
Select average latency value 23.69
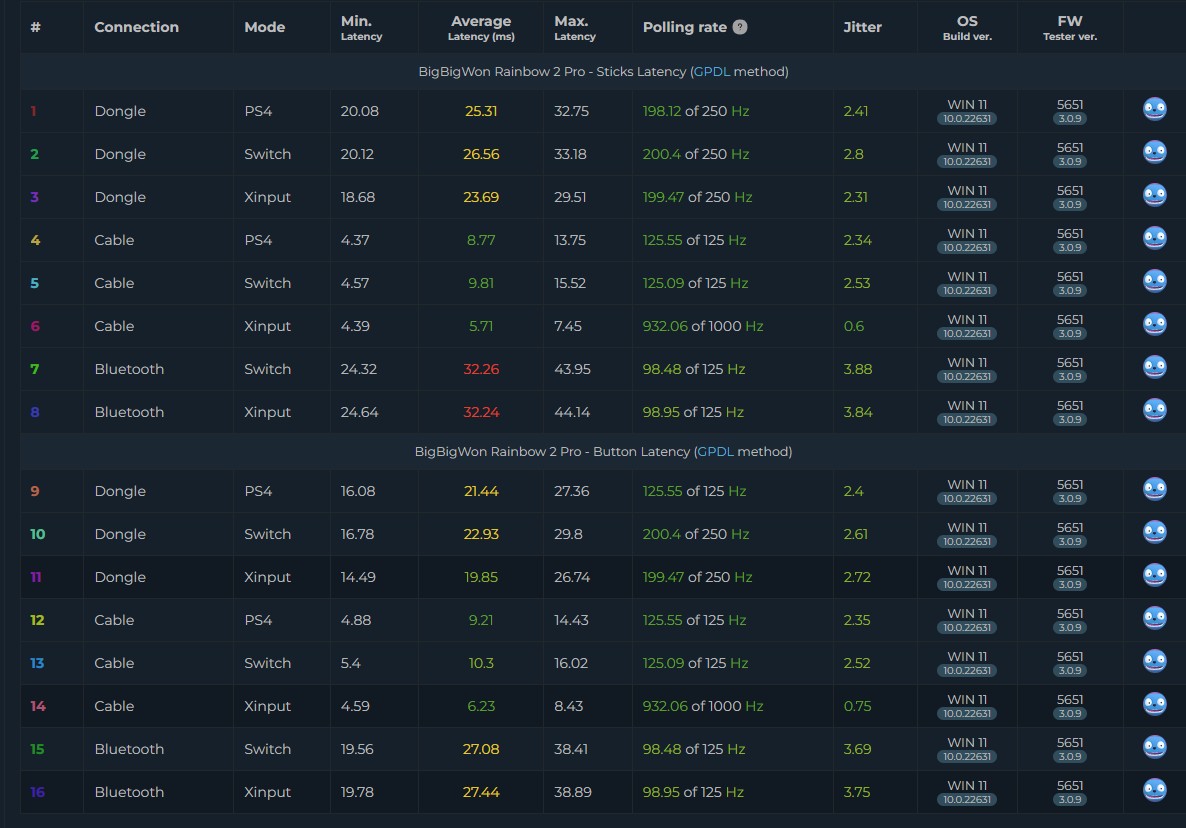pyautogui.click(x=481, y=197)
